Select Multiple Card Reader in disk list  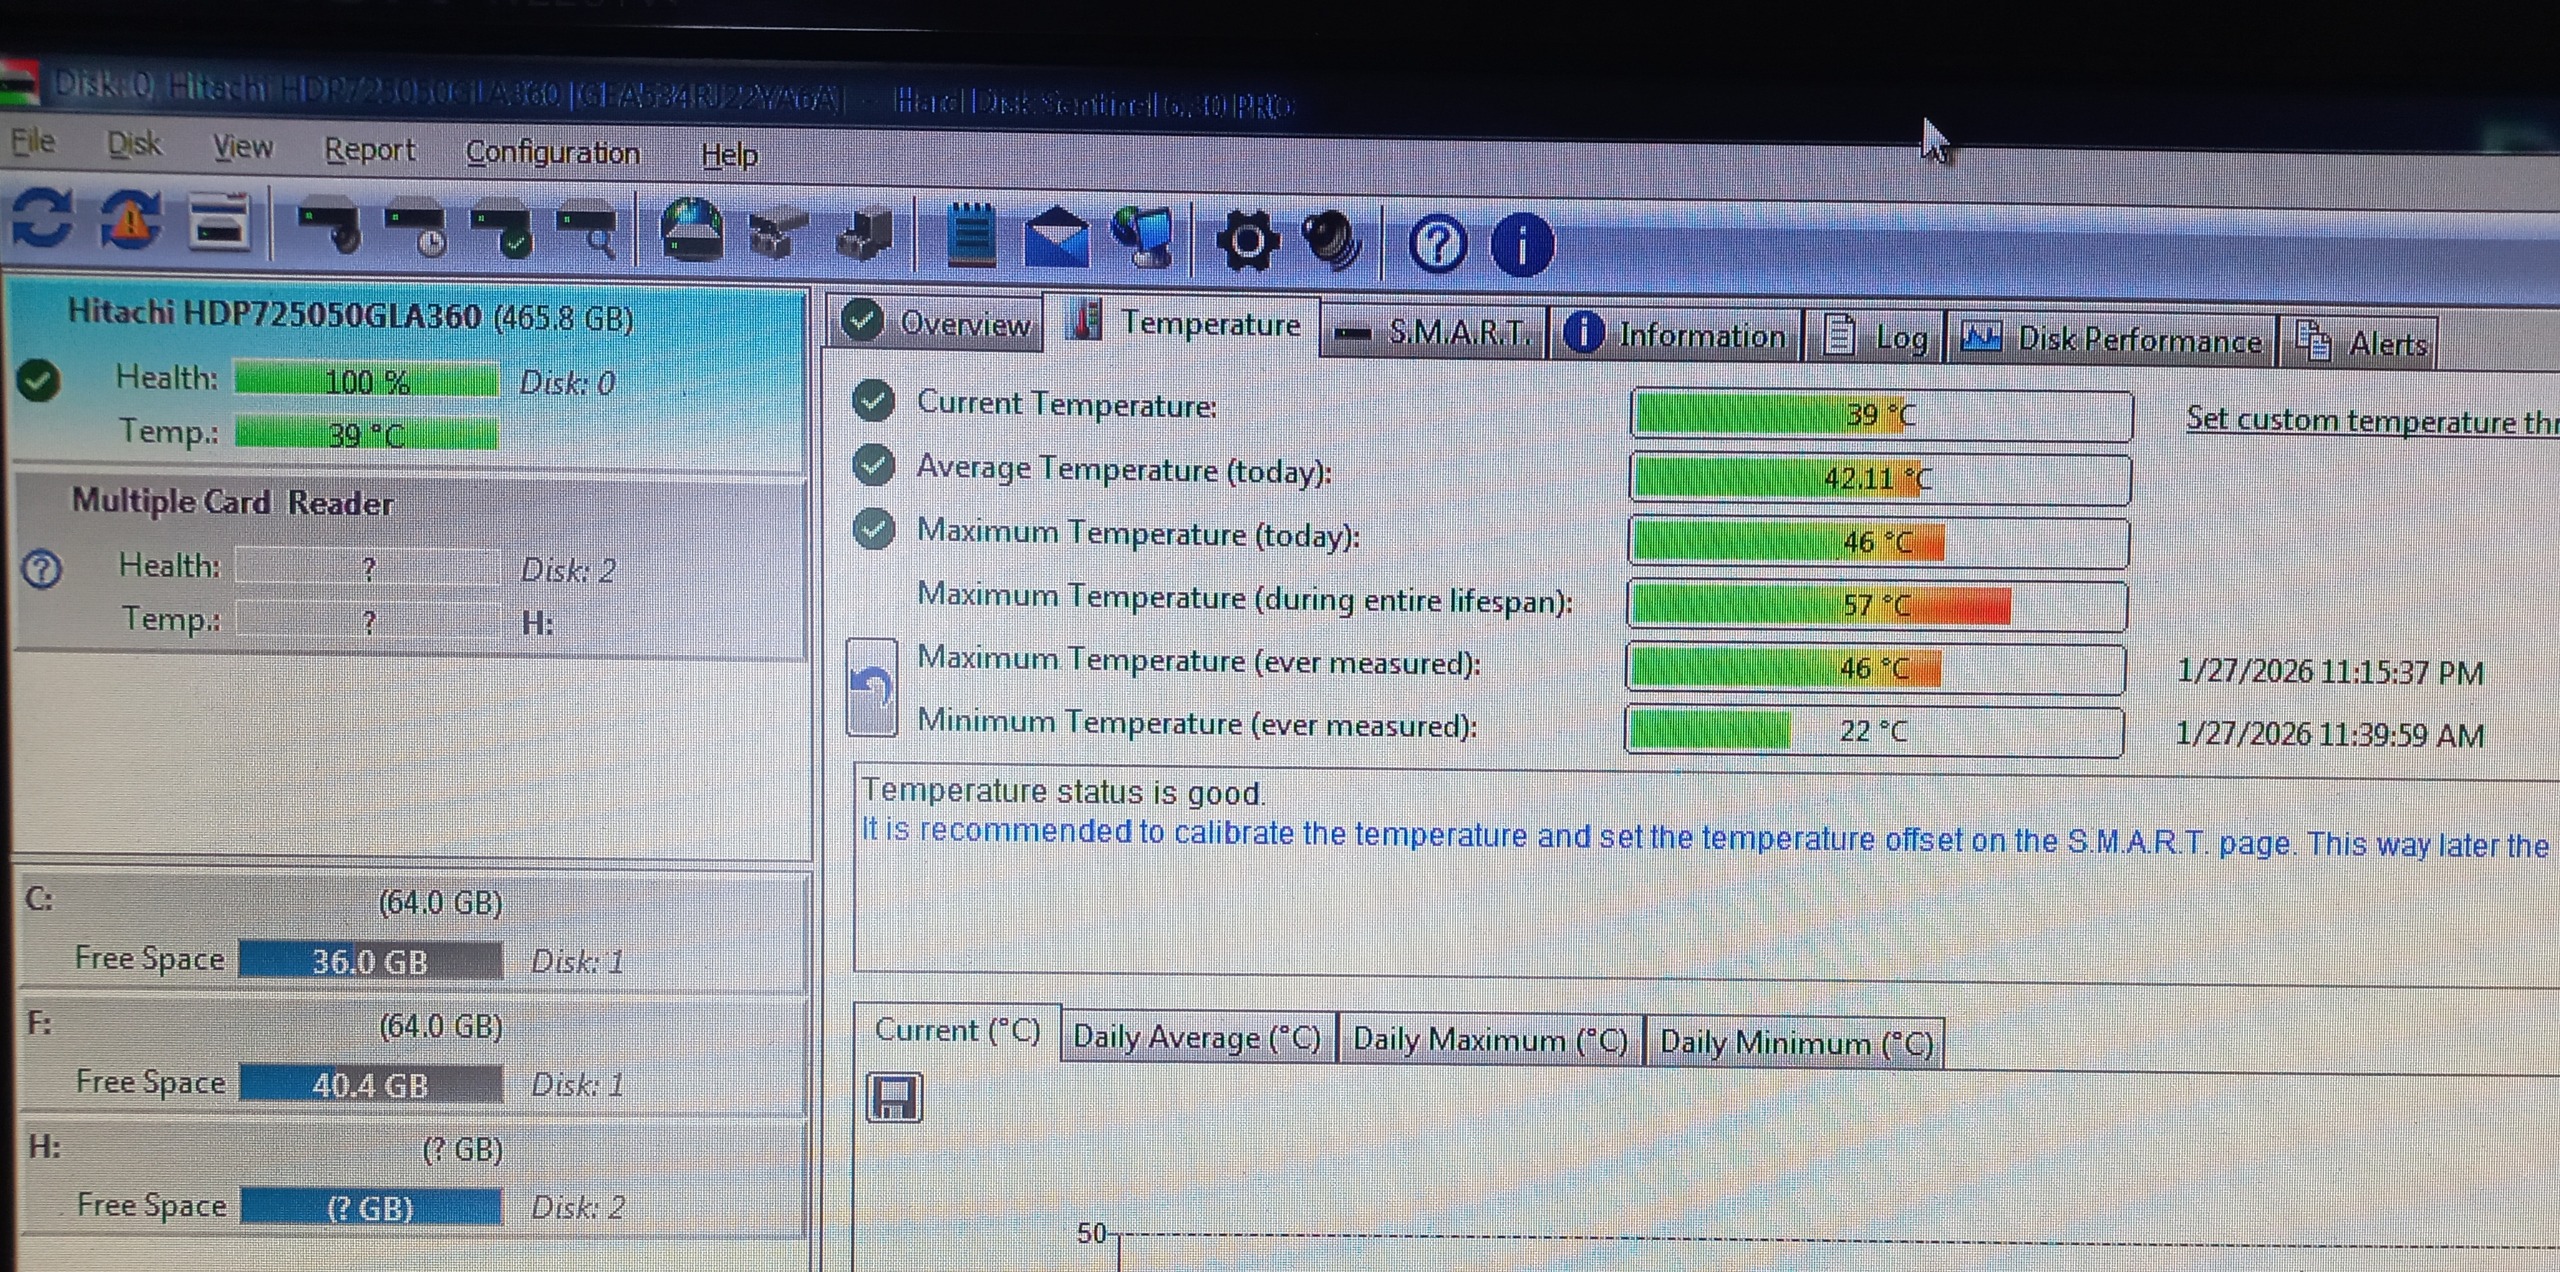click(x=232, y=502)
